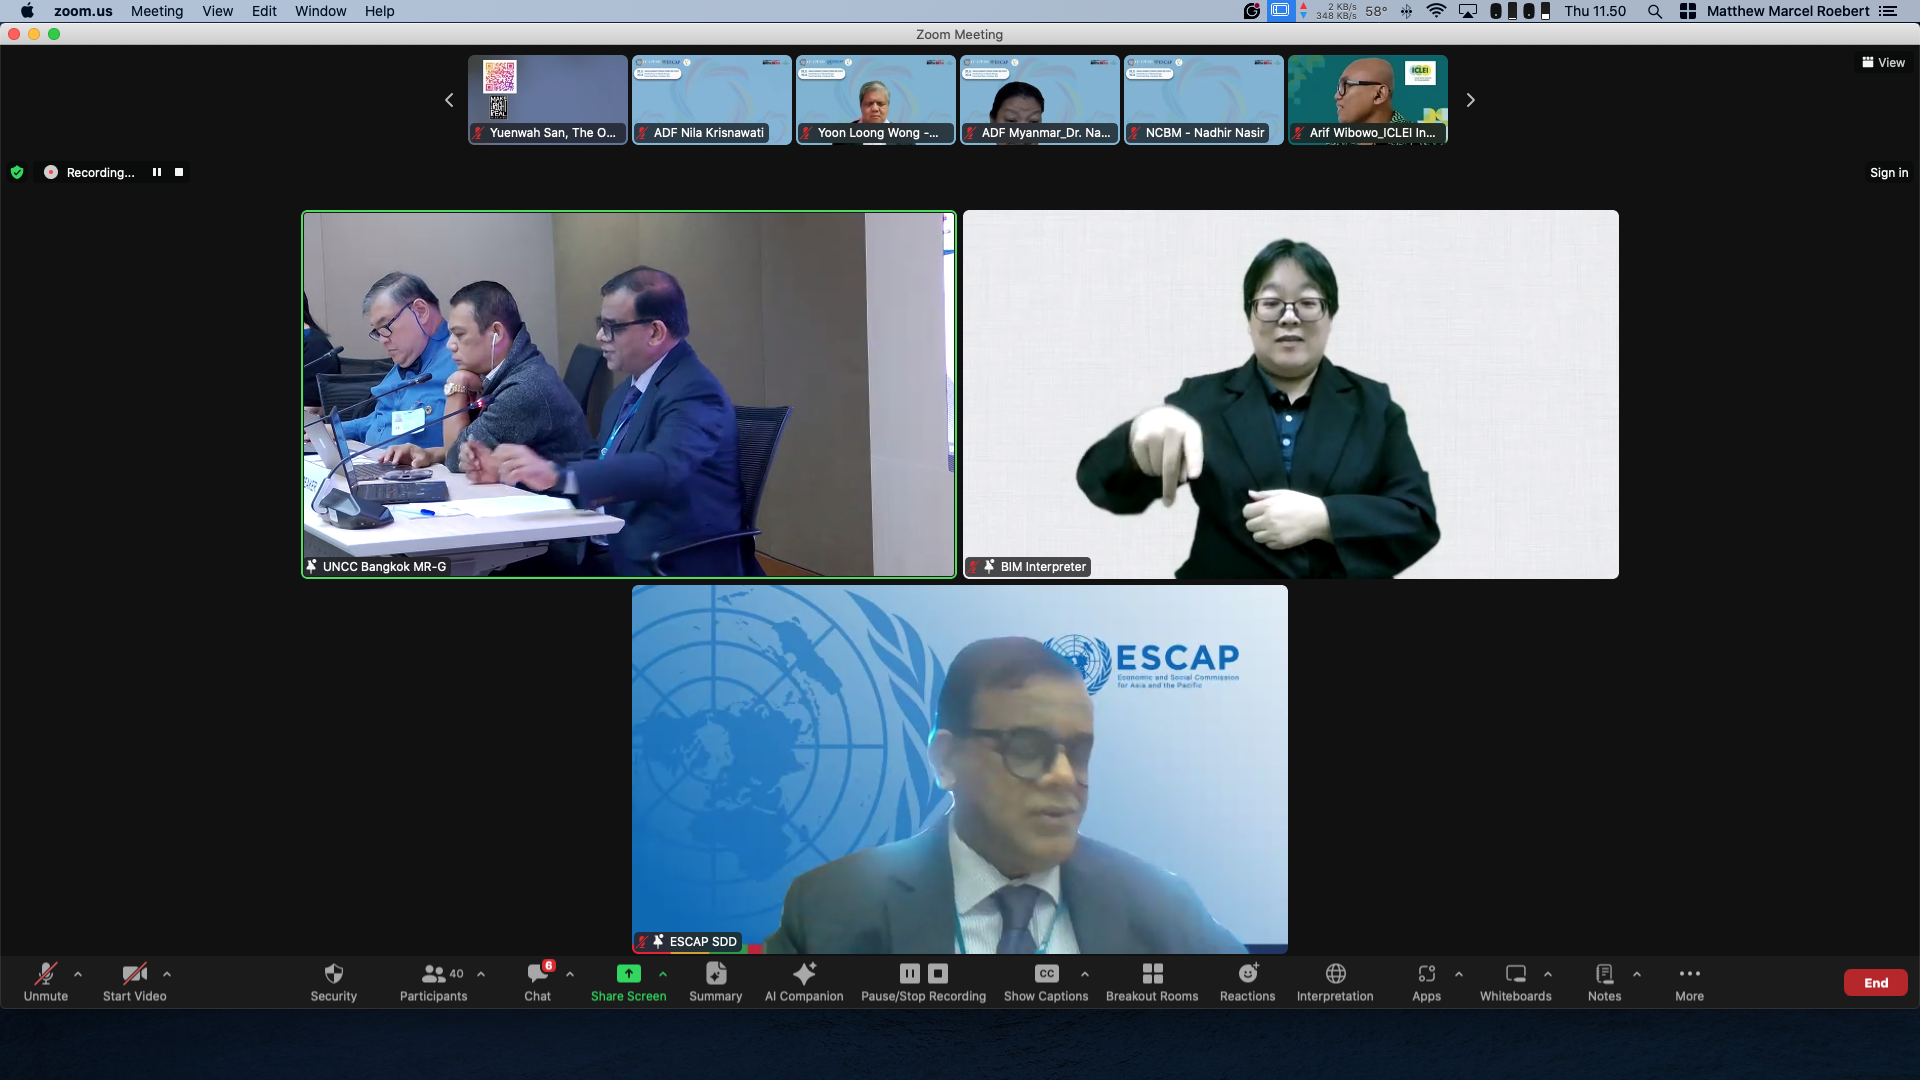The image size is (1920, 1080).
Task: Open Reactions smiley icon
Action: (x=1248, y=973)
